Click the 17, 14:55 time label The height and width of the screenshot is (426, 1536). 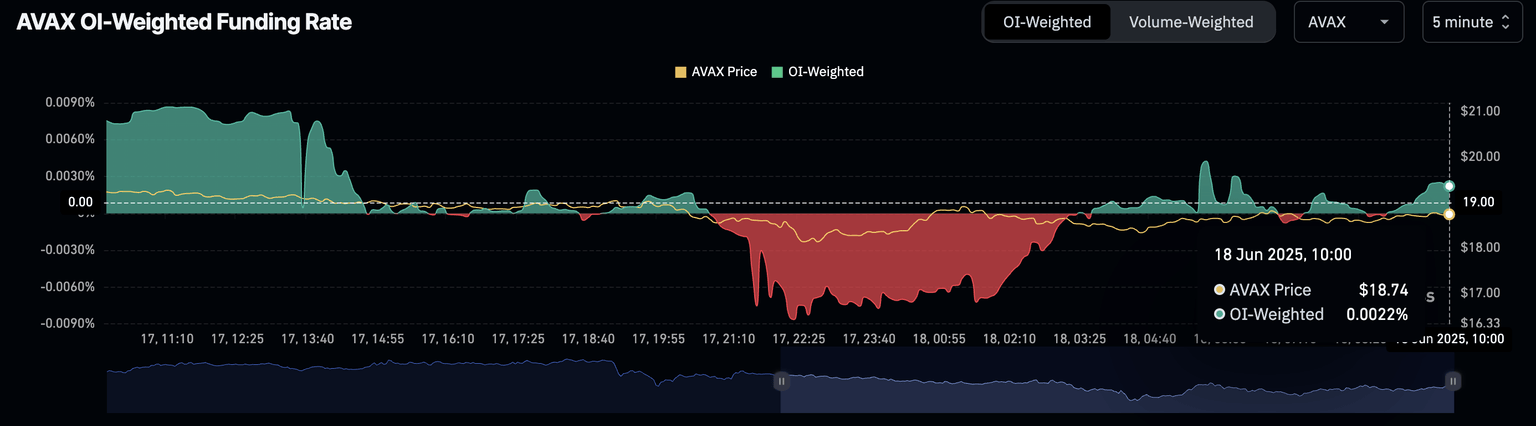coord(378,339)
